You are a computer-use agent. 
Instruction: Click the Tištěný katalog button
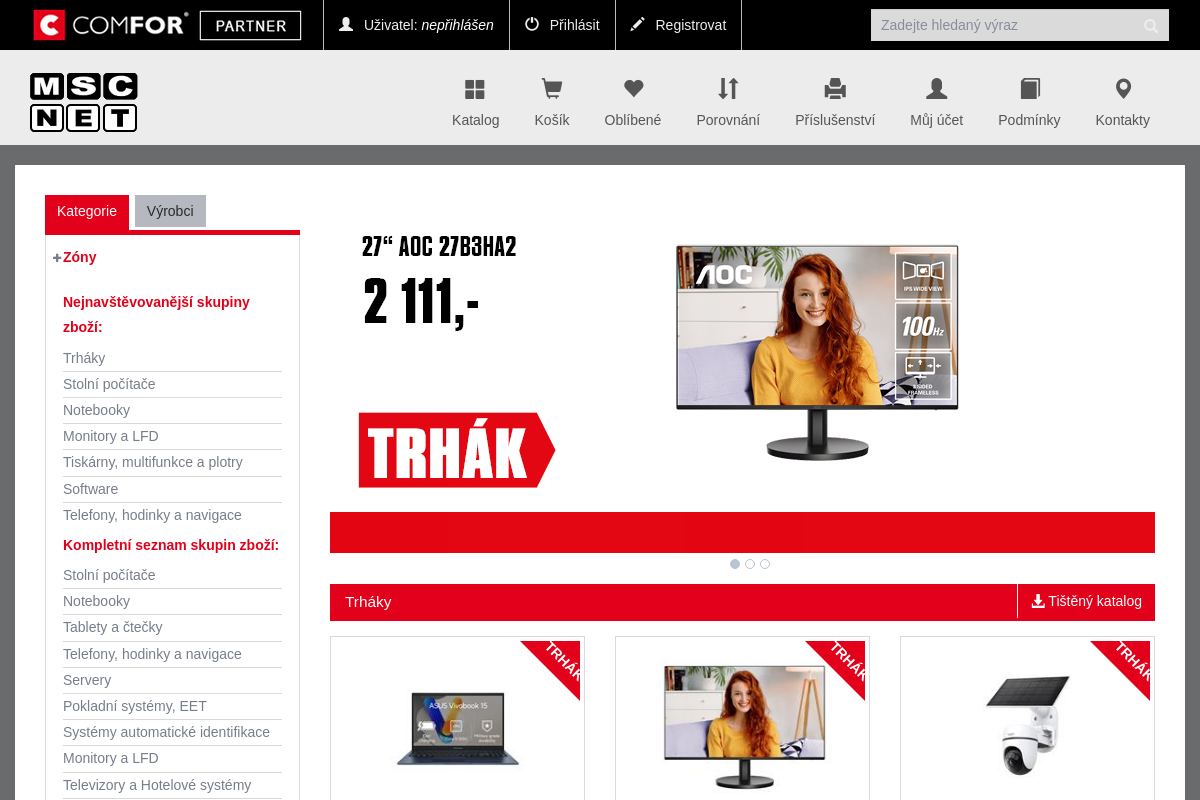pyautogui.click(x=1086, y=601)
